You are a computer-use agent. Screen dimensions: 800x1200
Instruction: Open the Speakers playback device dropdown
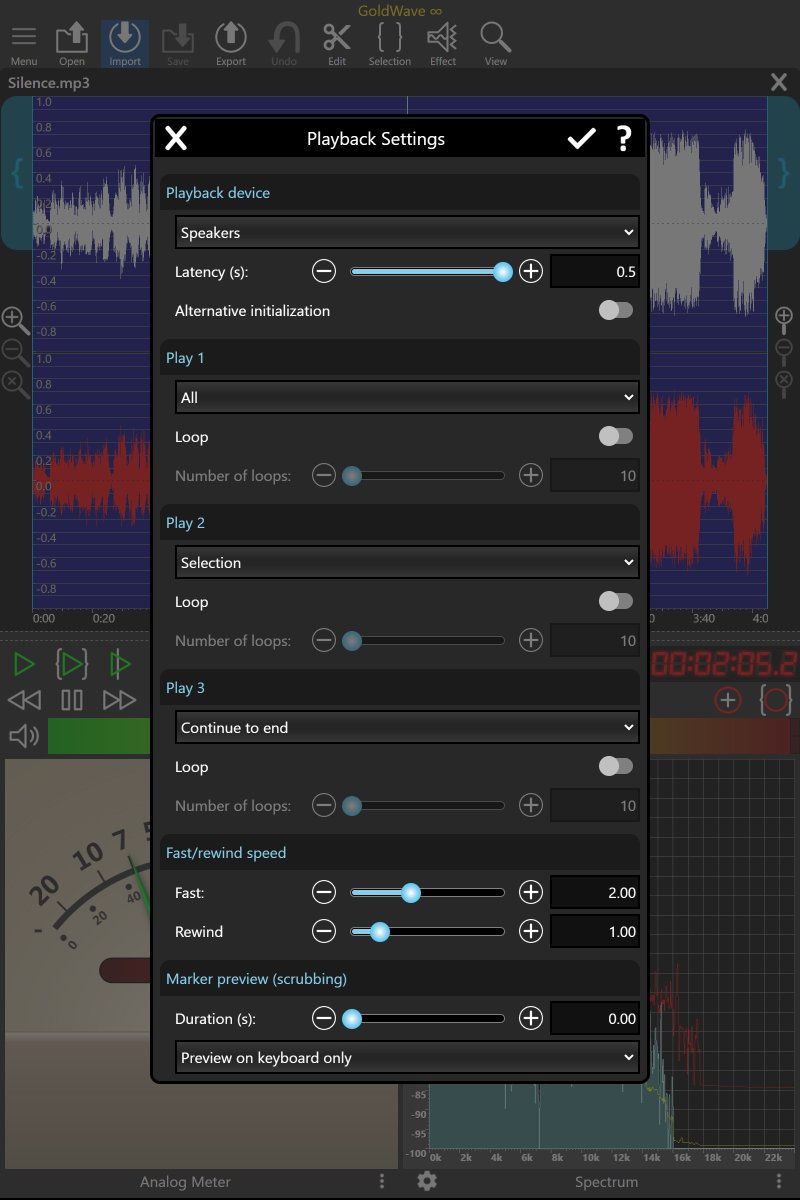point(407,232)
